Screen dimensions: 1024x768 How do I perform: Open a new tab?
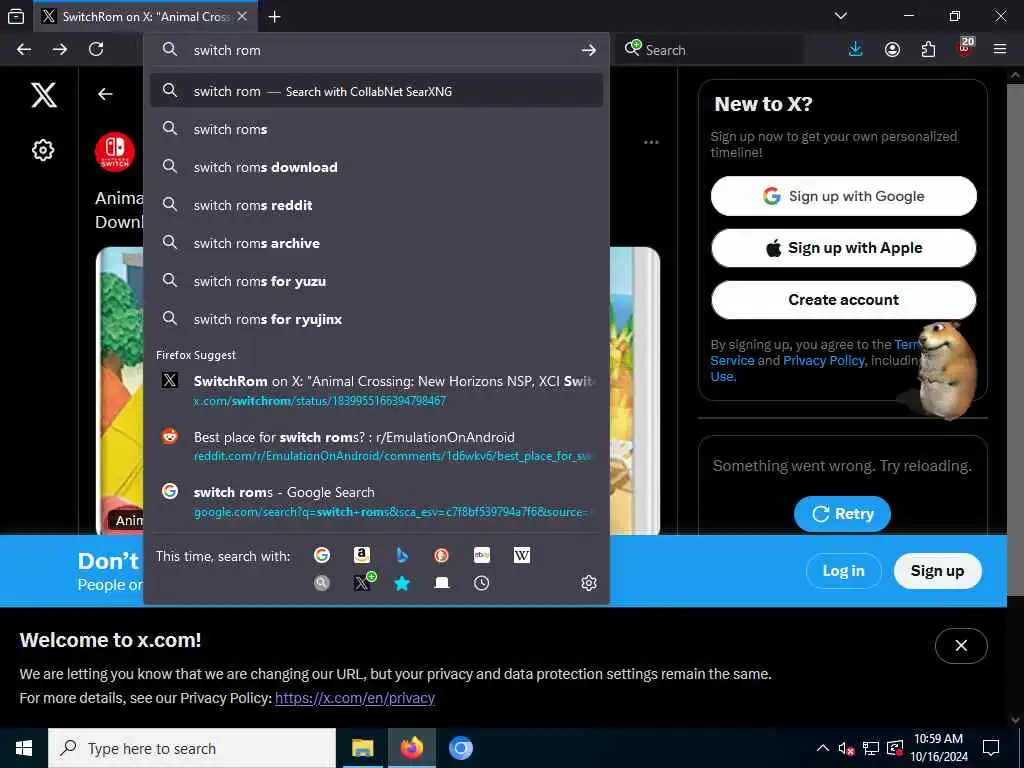point(274,17)
